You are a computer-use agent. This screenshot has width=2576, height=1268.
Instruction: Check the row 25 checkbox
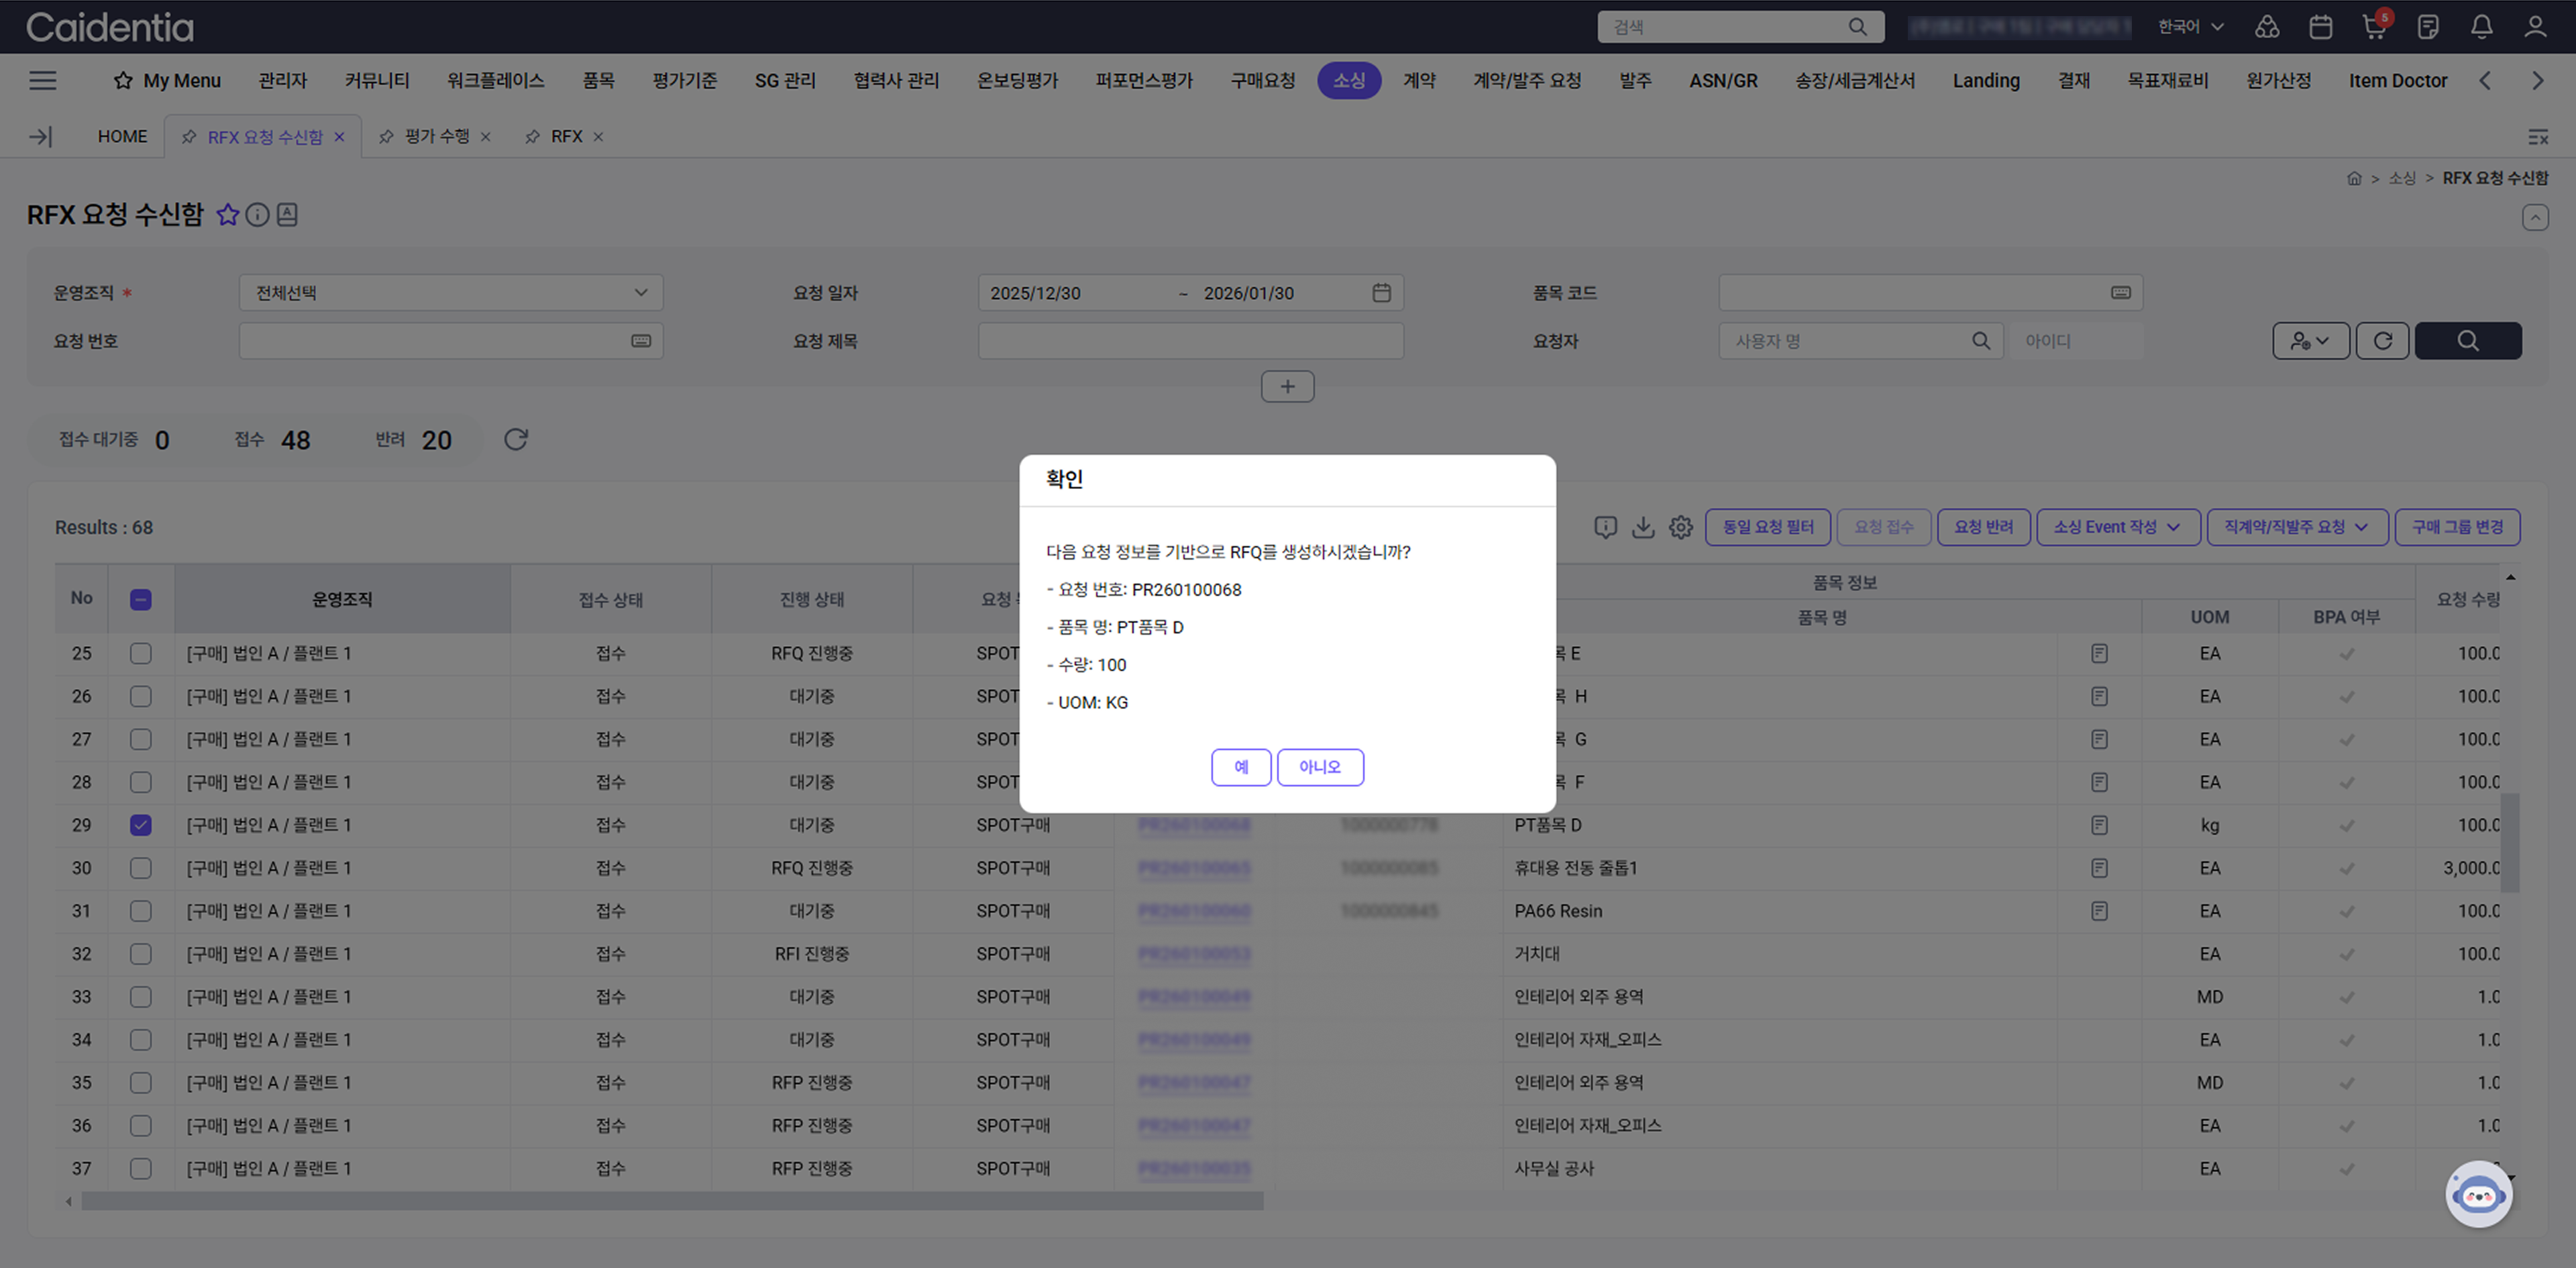(x=141, y=653)
